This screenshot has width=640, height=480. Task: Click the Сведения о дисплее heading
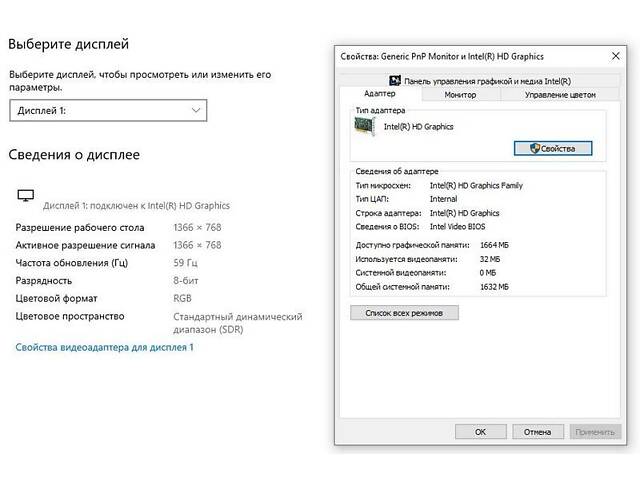tap(74, 155)
